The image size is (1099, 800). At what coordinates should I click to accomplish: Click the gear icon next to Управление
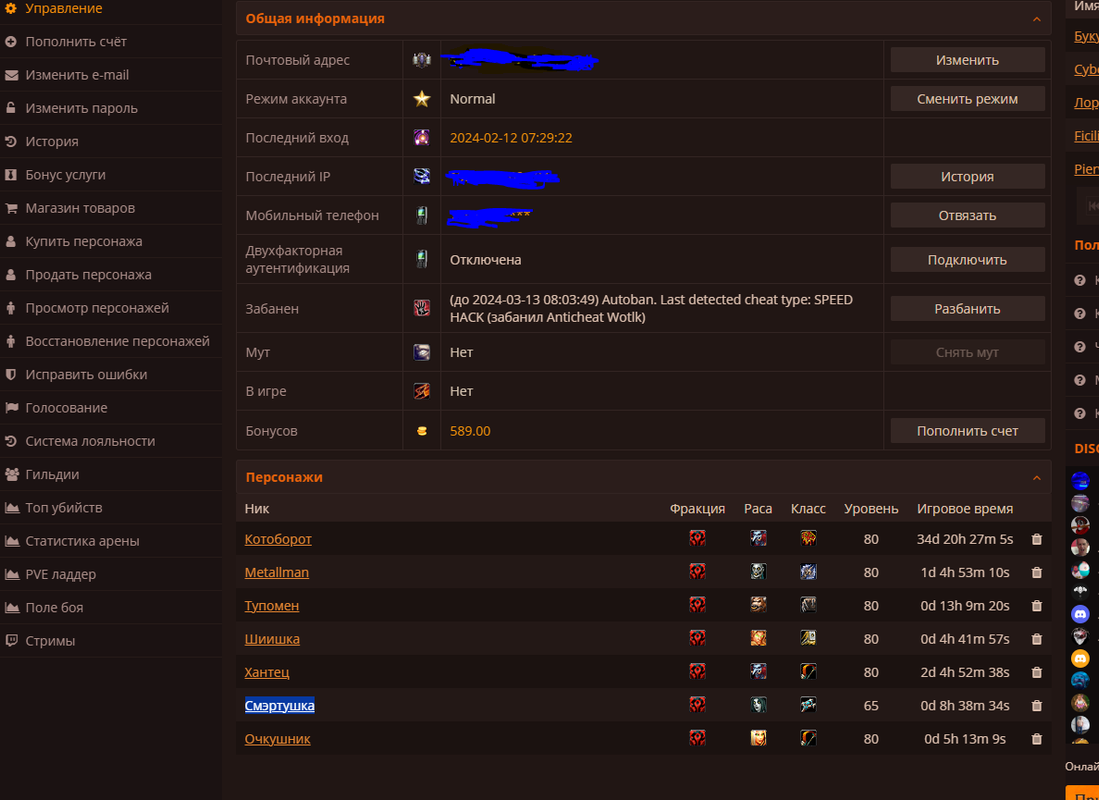coord(11,8)
